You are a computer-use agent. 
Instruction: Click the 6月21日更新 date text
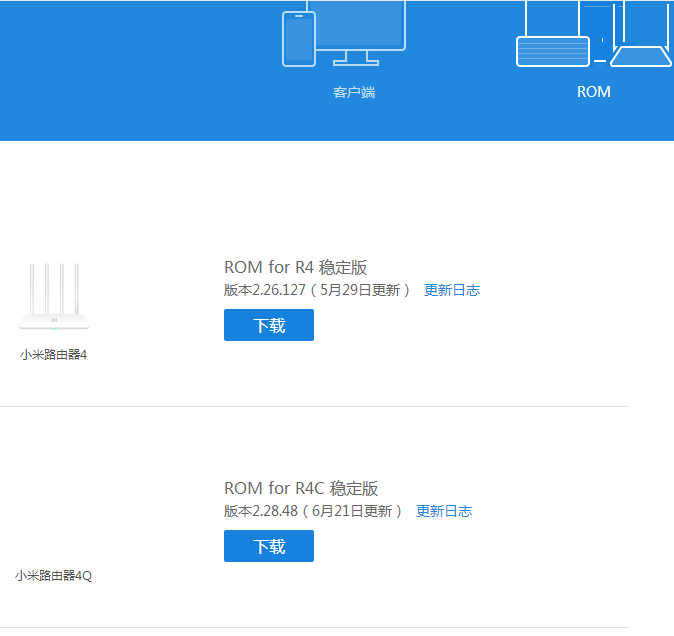355,511
